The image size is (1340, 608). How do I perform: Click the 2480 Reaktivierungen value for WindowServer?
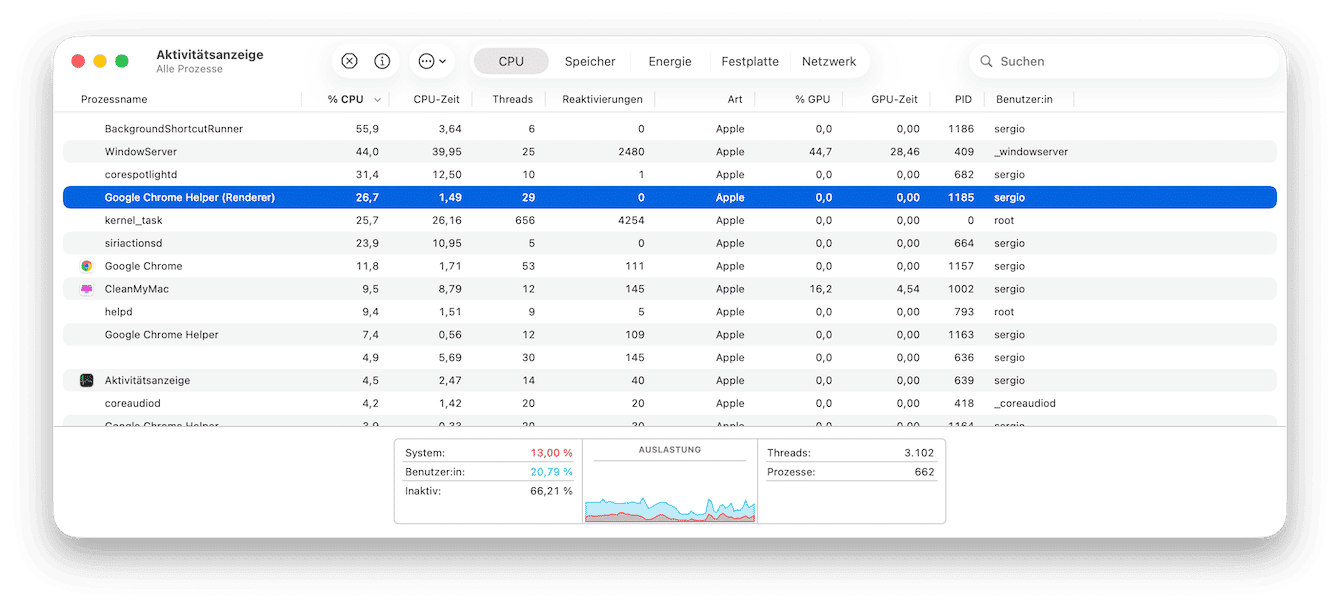tap(631, 152)
